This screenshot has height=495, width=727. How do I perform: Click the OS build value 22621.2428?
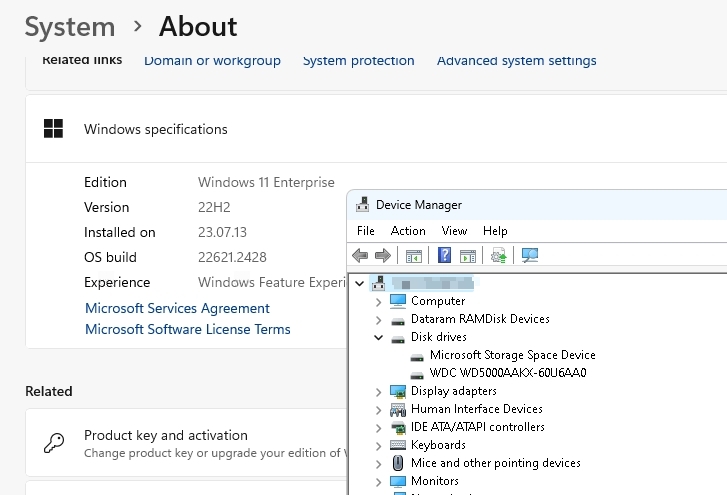(x=232, y=257)
